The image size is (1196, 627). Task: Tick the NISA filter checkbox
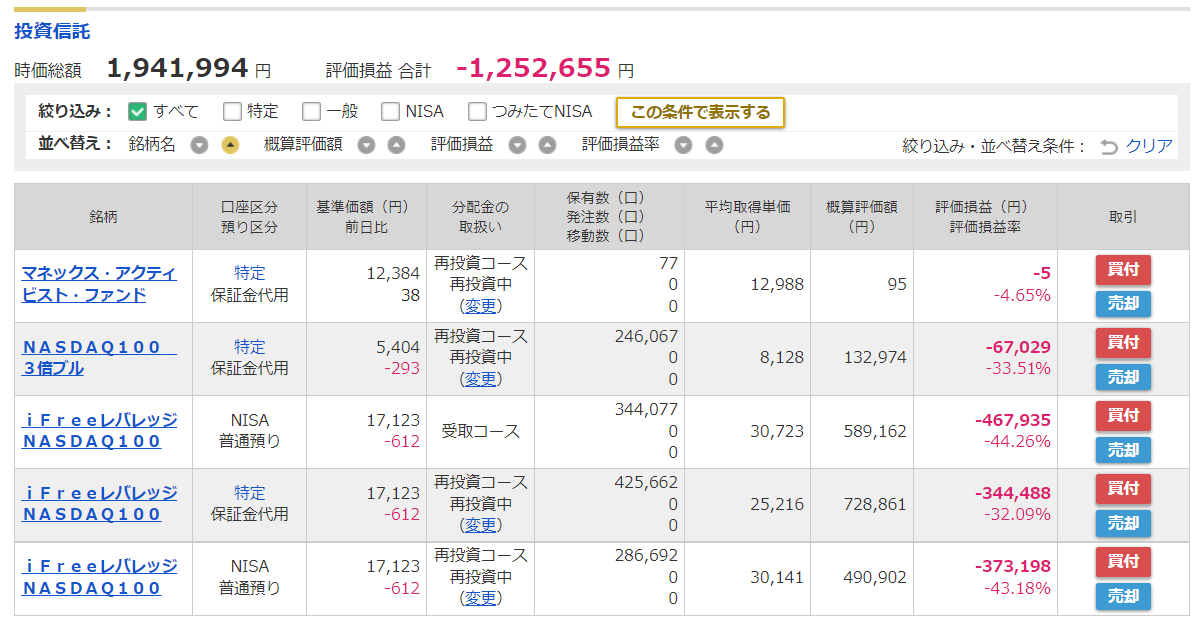pos(390,111)
